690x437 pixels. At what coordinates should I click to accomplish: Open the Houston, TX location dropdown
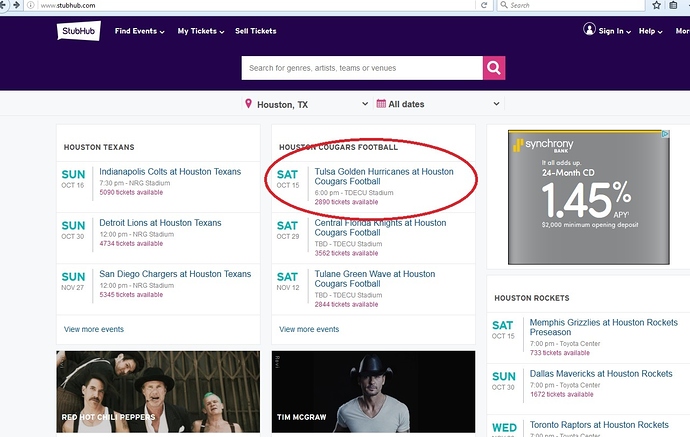[x=306, y=104]
